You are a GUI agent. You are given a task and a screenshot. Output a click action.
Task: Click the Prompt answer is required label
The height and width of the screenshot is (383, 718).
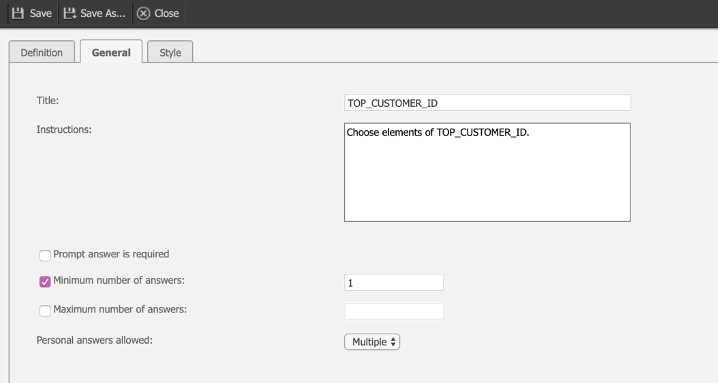tap(111, 254)
